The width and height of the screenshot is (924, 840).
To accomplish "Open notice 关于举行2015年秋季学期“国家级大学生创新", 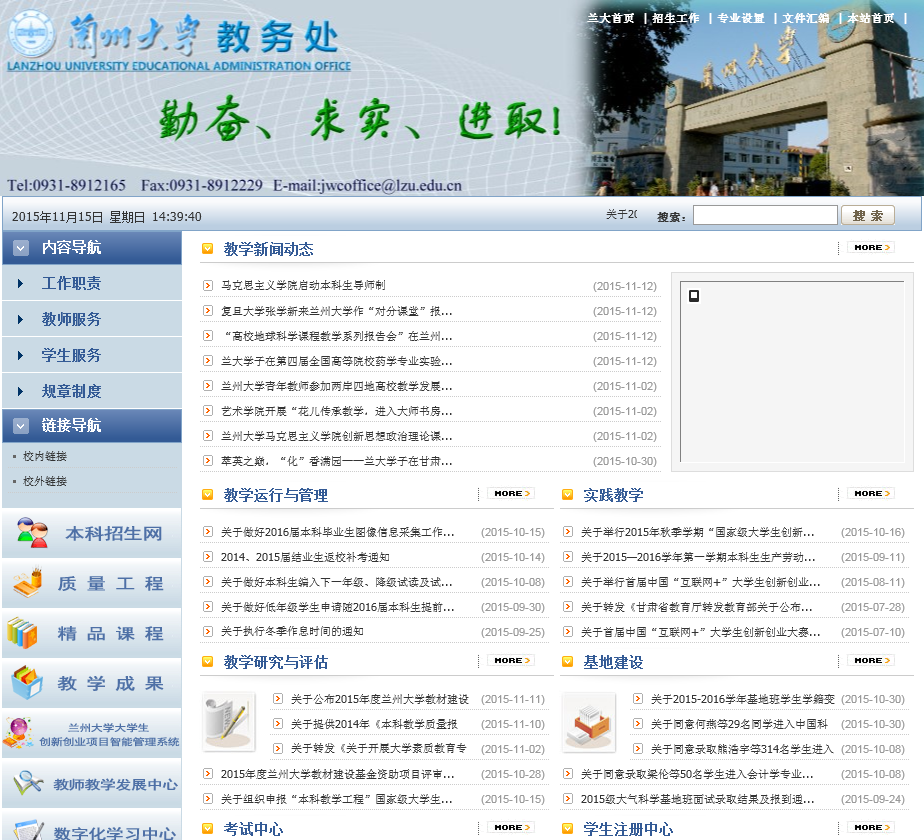I will click(698, 532).
